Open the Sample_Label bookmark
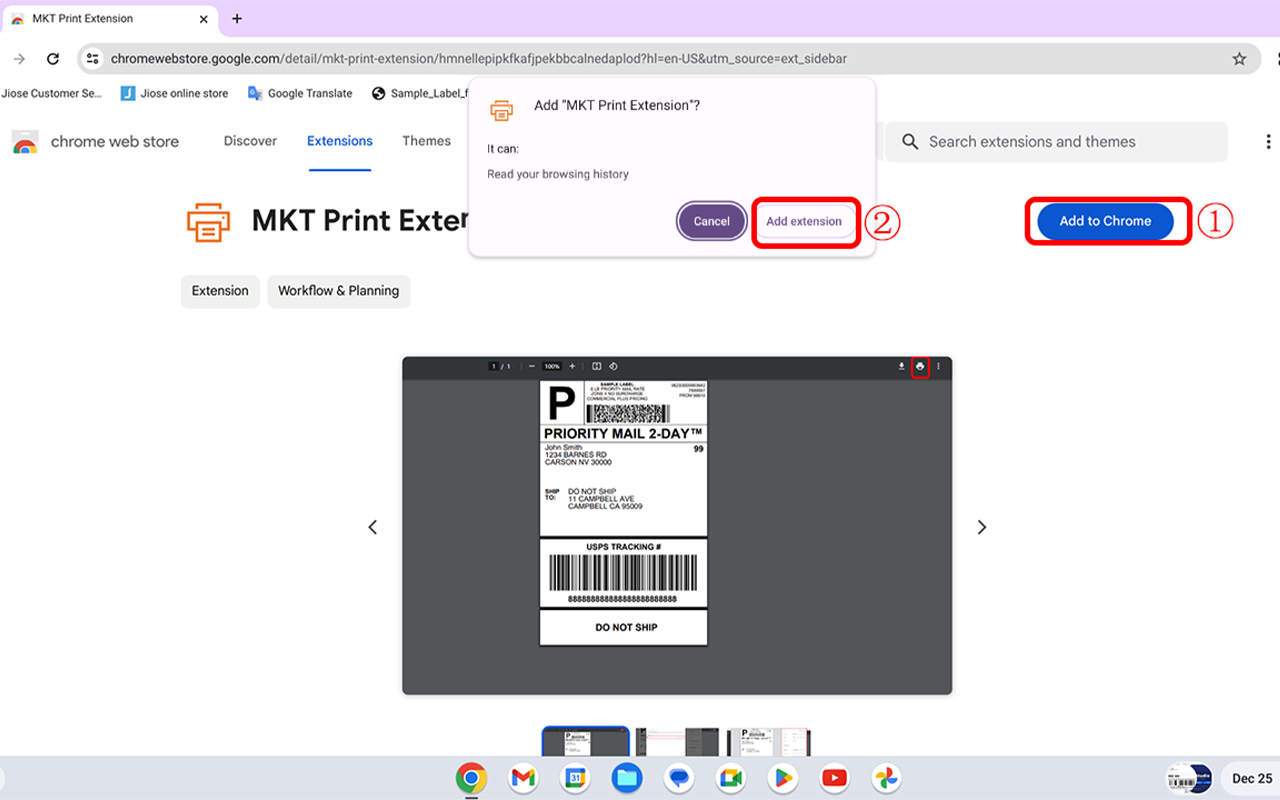This screenshot has width=1280, height=800. (420, 93)
